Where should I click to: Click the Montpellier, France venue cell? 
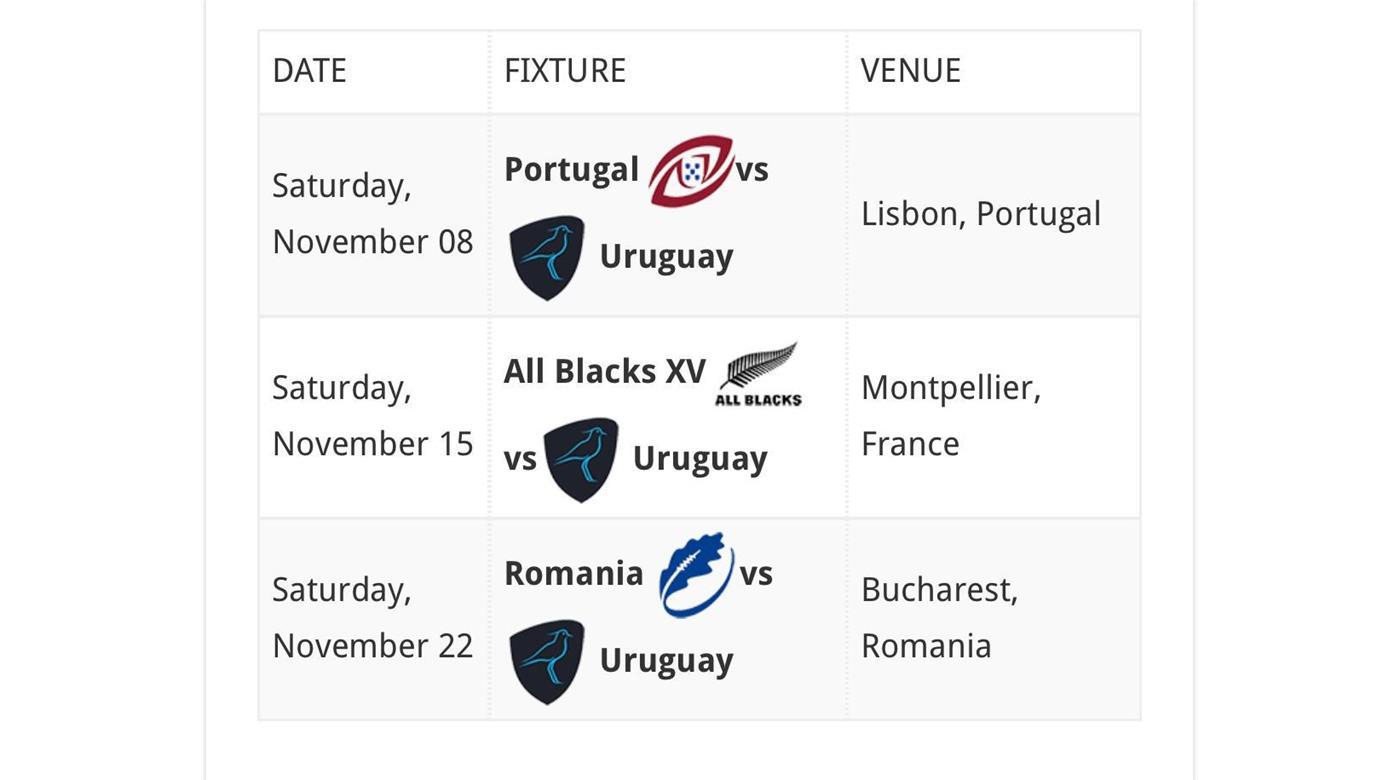[x=950, y=416]
